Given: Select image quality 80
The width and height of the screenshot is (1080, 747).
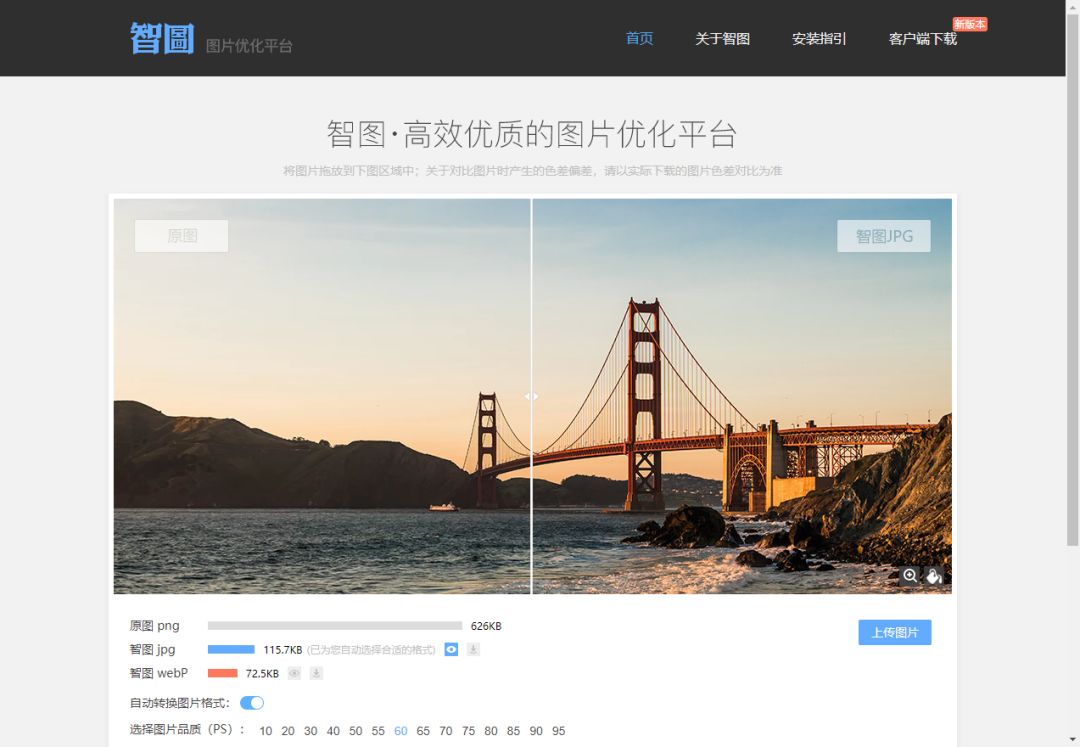Looking at the screenshot, I should pos(490,731).
